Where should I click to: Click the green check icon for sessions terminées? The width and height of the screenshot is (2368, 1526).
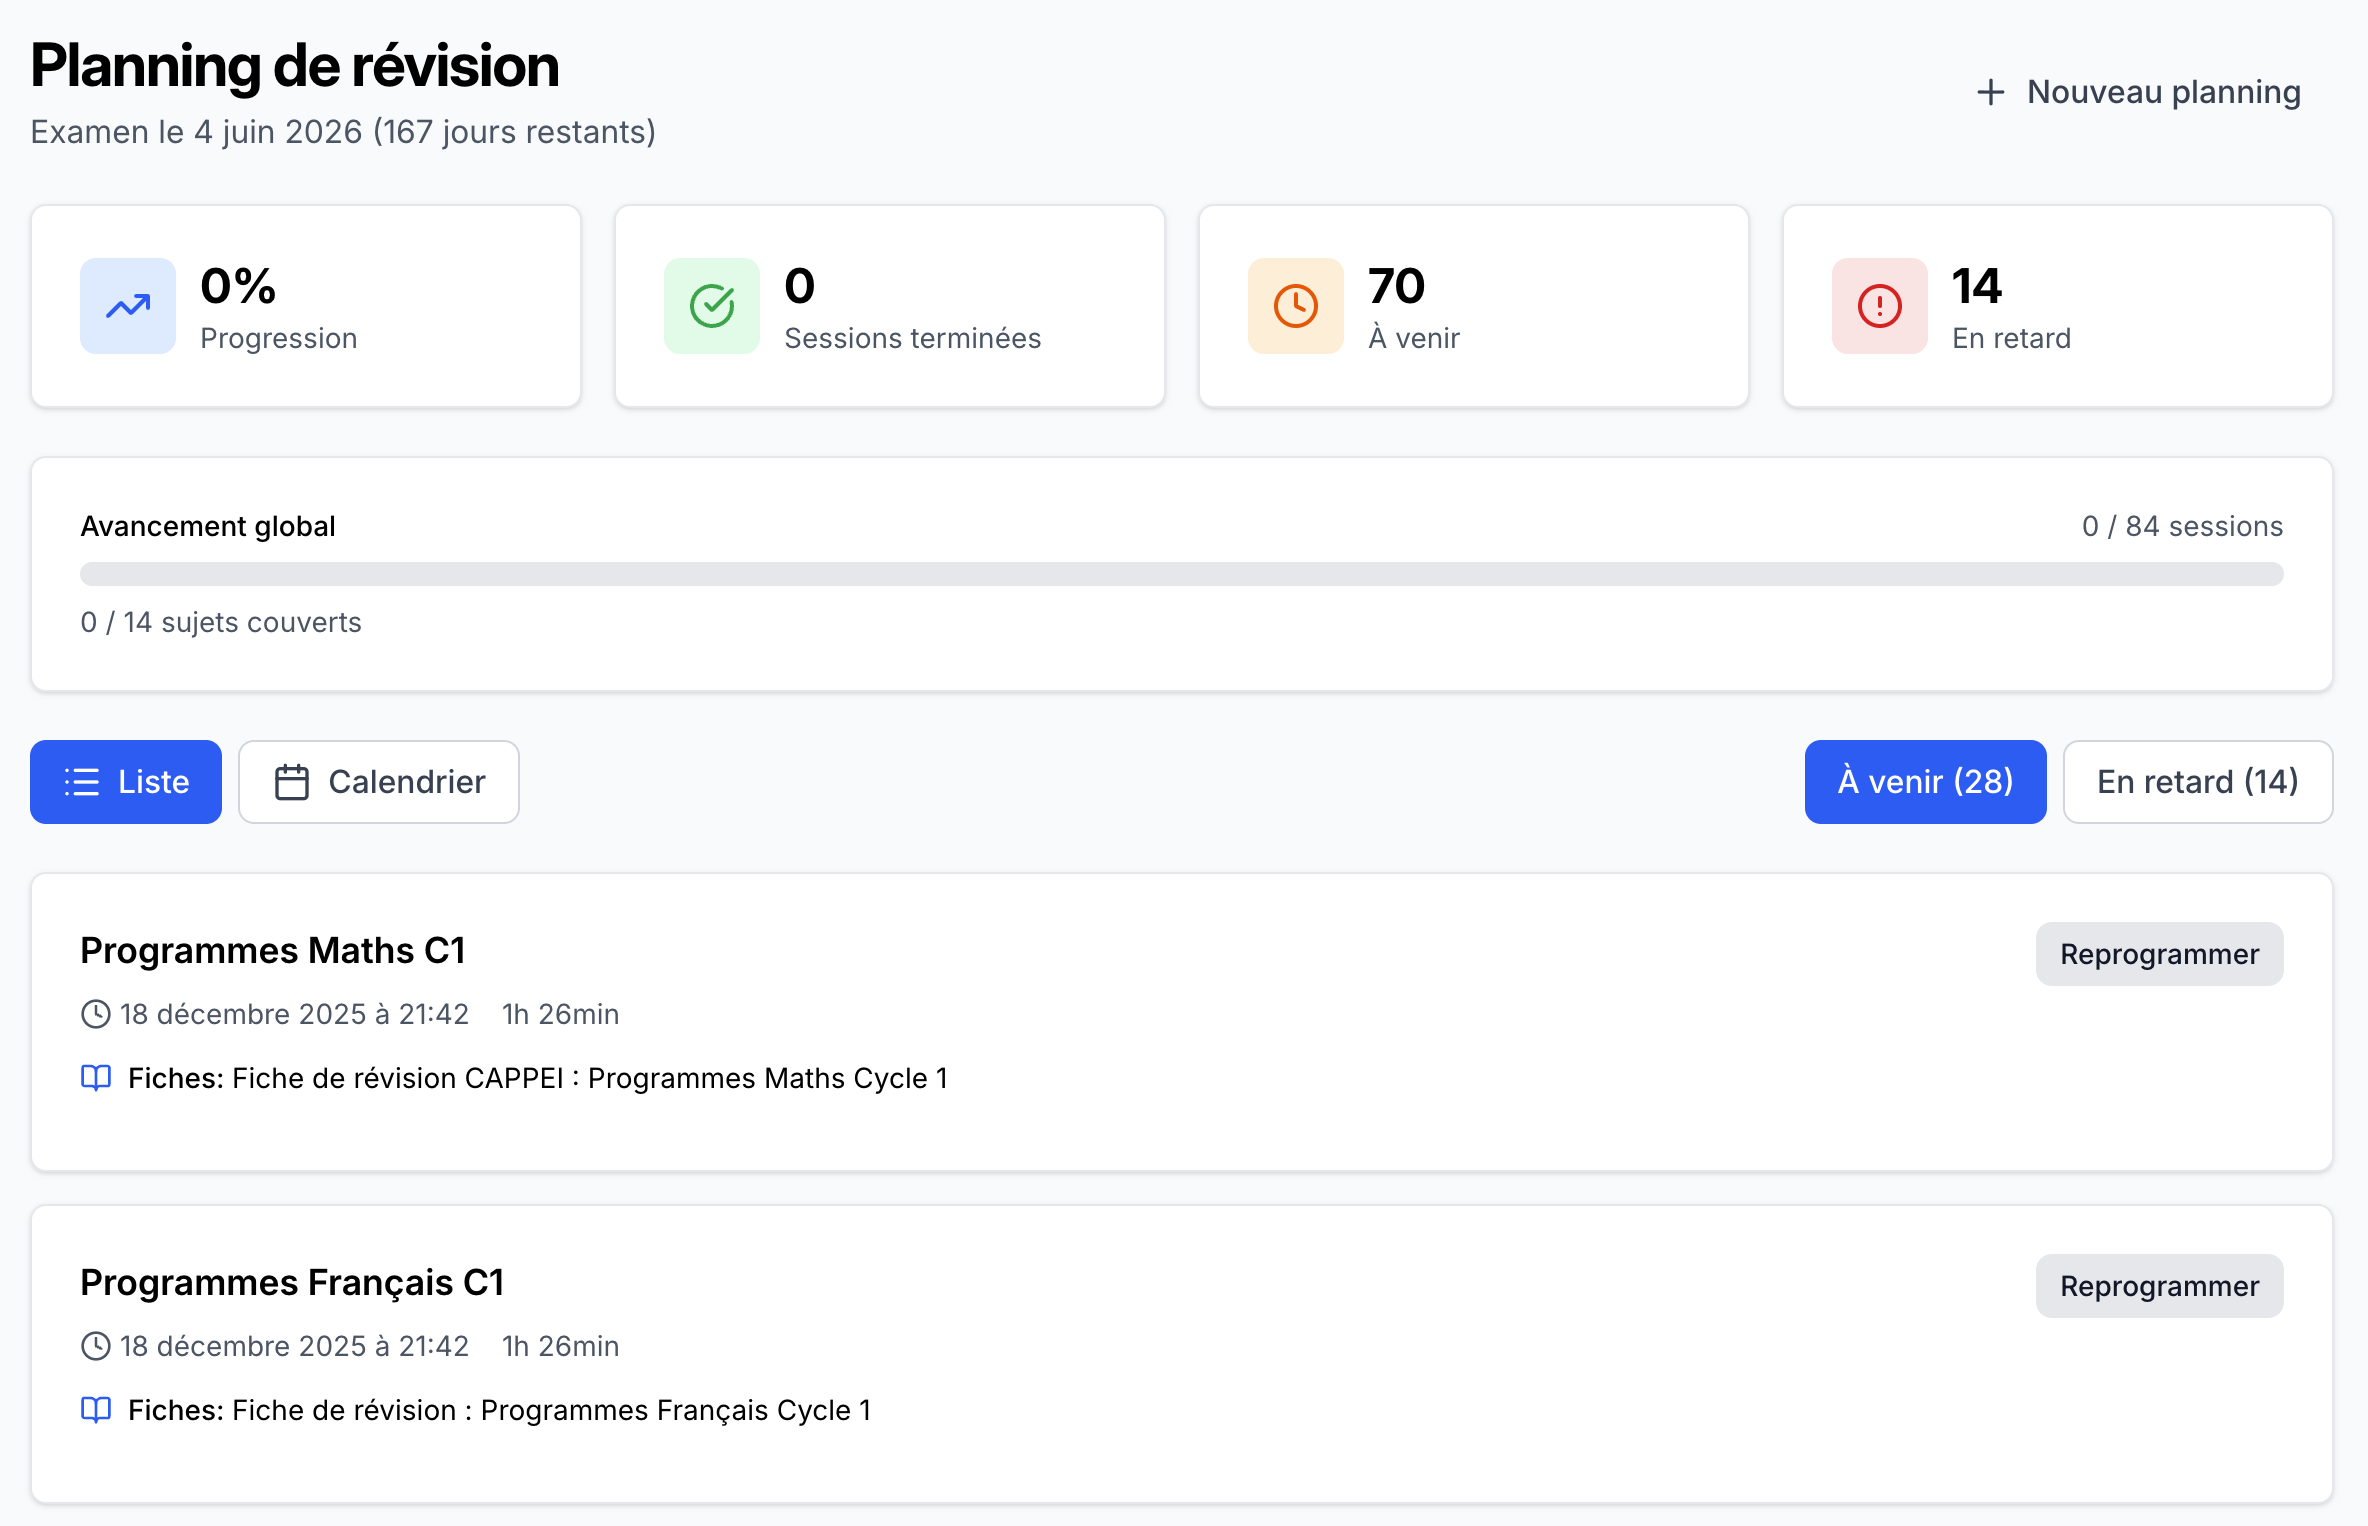coord(711,306)
